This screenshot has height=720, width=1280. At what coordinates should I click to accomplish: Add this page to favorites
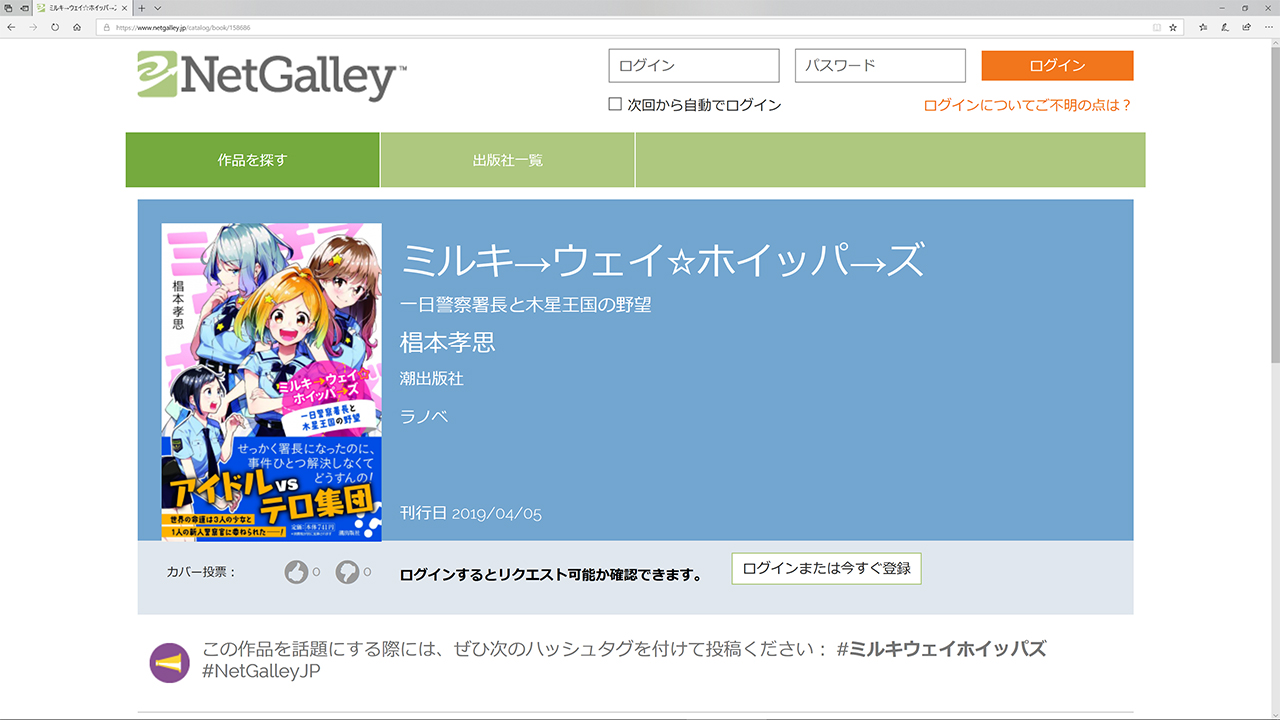tap(1173, 27)
